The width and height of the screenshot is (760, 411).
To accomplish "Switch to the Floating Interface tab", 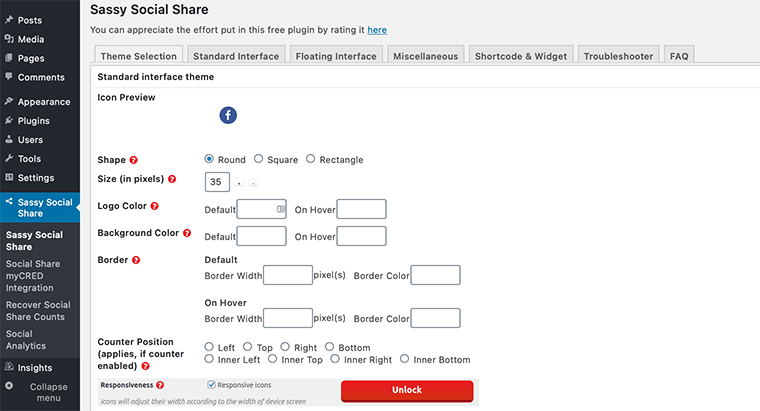I will pos(336,57).
